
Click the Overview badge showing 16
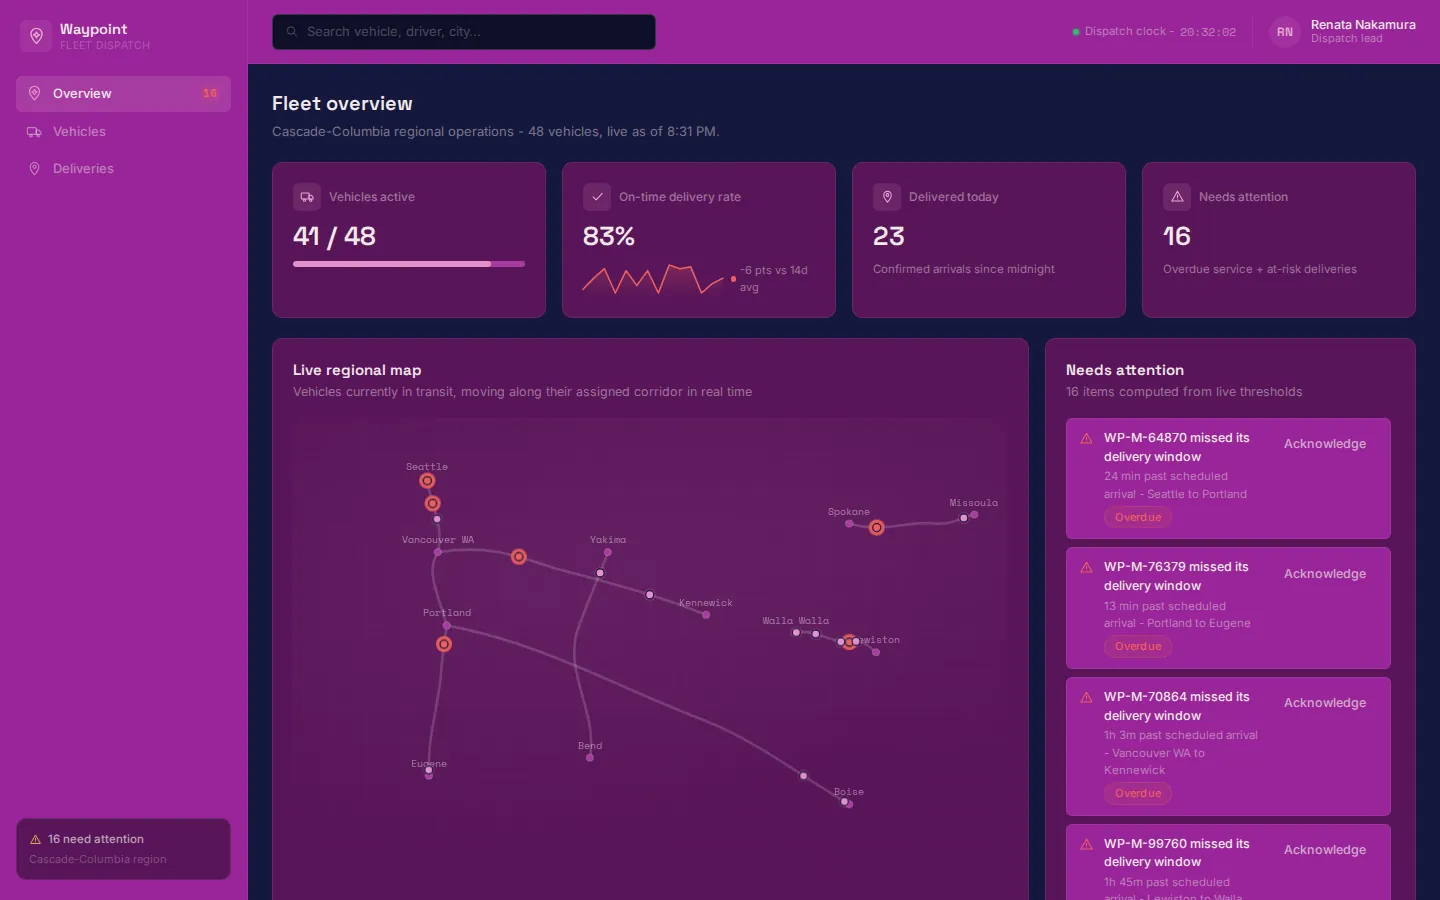tap(210, 94)
